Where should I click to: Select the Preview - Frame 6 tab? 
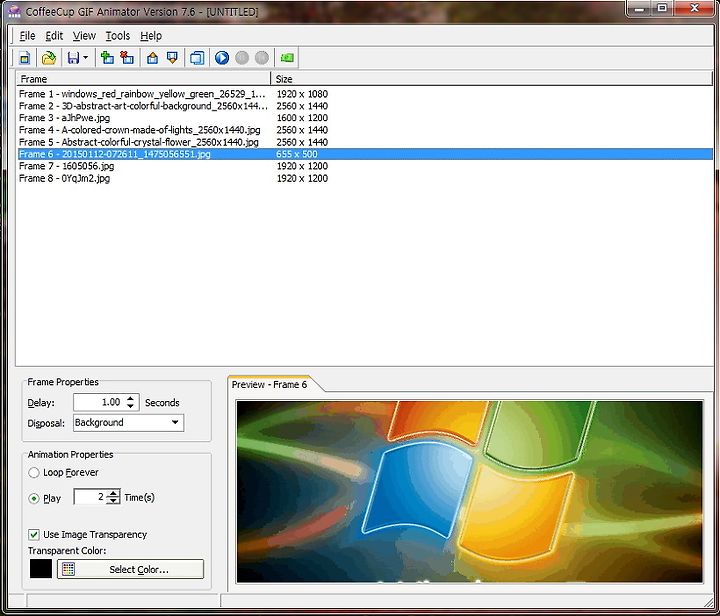pyautogui.click(x=269, y=385)
